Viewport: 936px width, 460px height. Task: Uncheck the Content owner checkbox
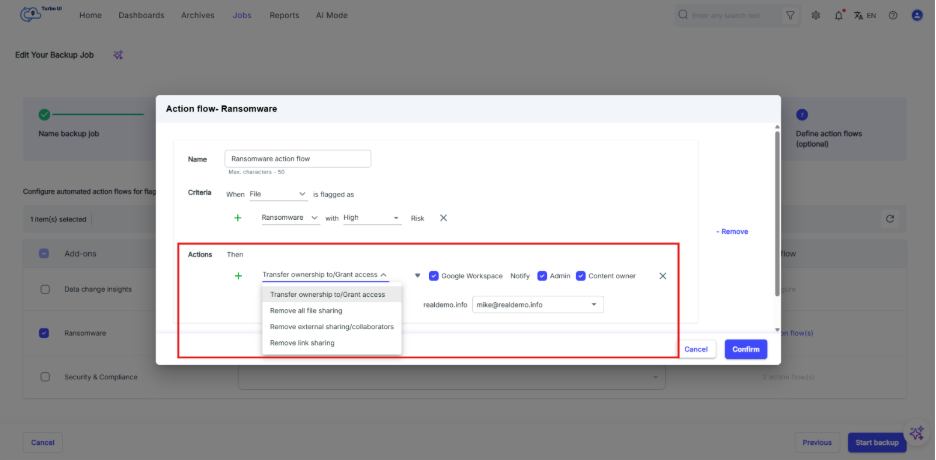581,276
